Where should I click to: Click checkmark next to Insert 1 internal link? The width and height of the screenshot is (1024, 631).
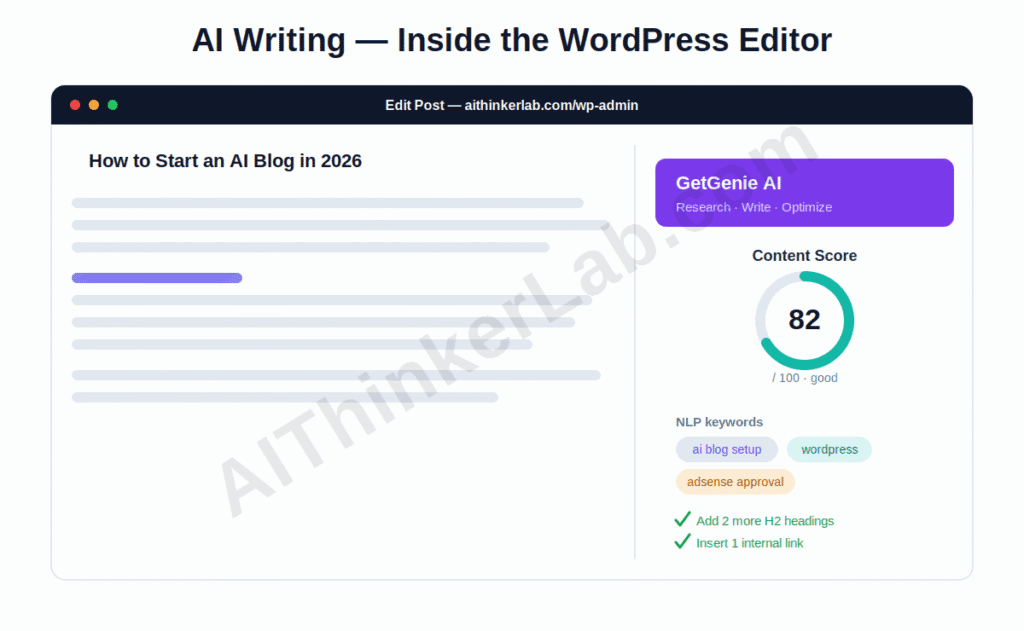point(682,542)
